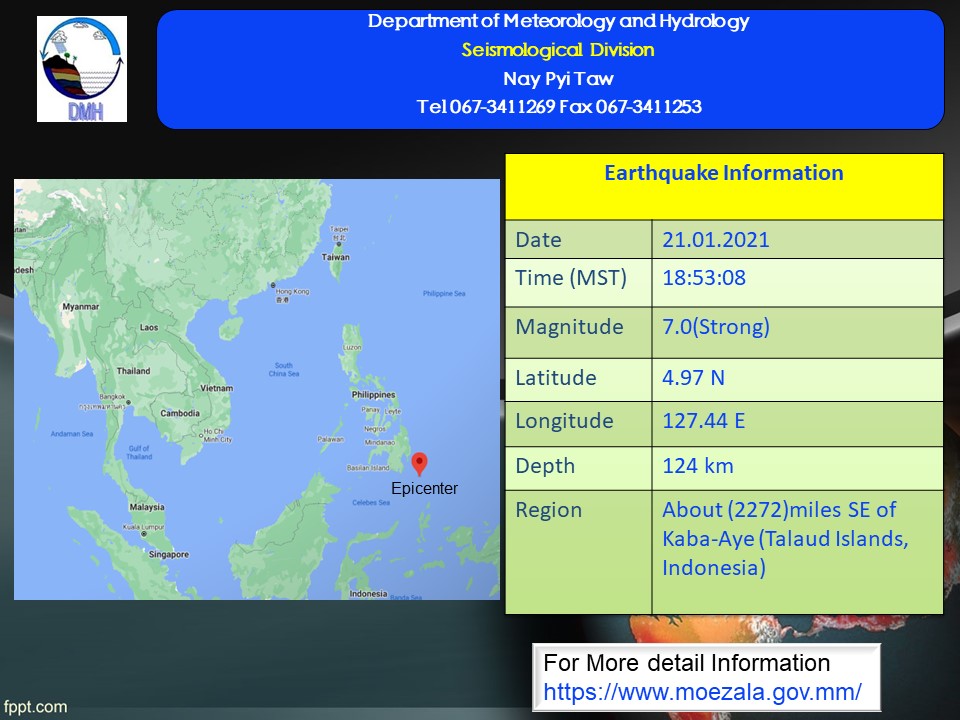The width and height of the screenshot is (960, 720).
Task: Select the region description 'Talaud Islands, Indonesia'
Action: (786, 553)
